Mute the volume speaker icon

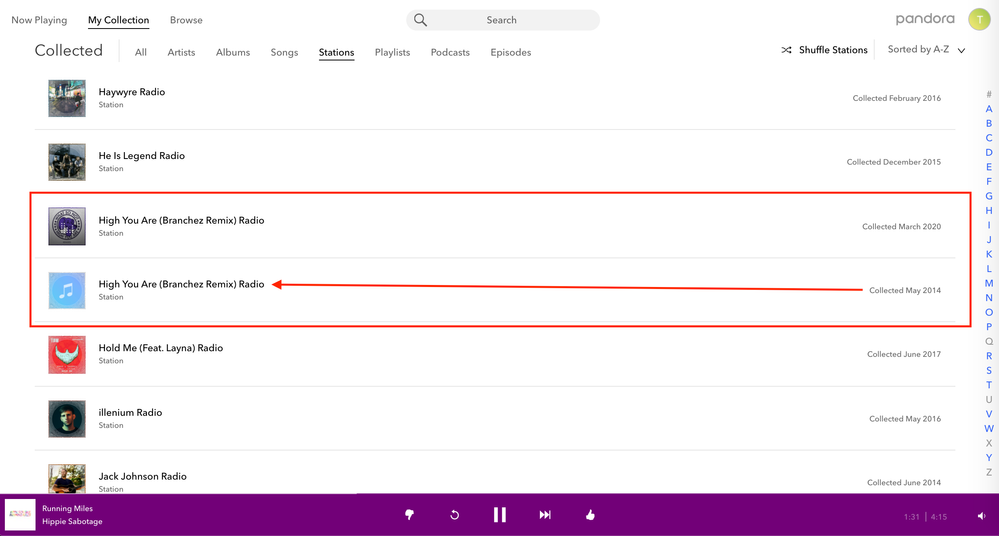981,516
